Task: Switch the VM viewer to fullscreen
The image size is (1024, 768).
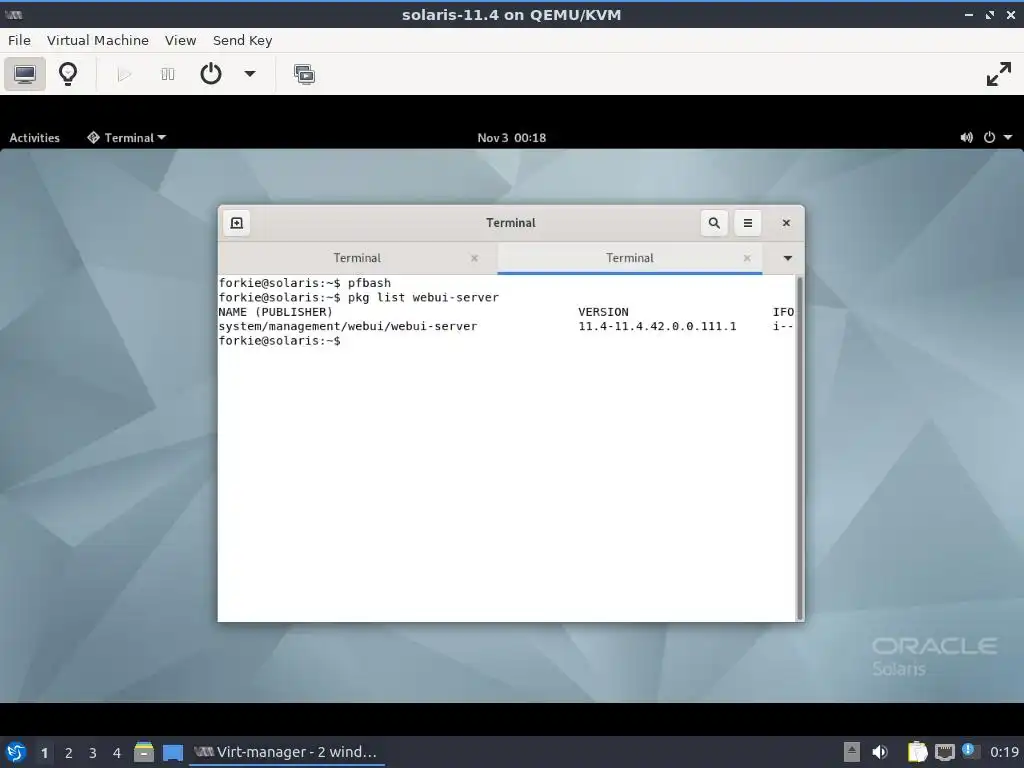Action: click(x=999, y=74)
